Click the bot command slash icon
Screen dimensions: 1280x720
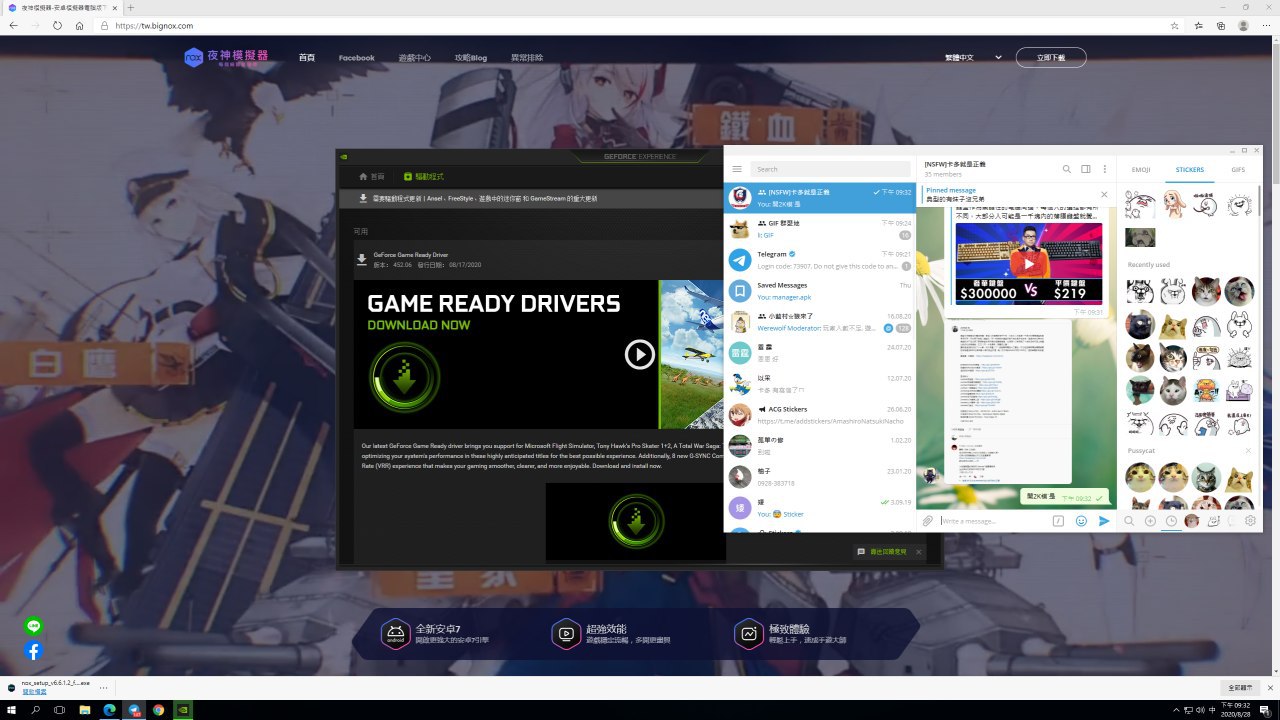tap(1058, 521)
